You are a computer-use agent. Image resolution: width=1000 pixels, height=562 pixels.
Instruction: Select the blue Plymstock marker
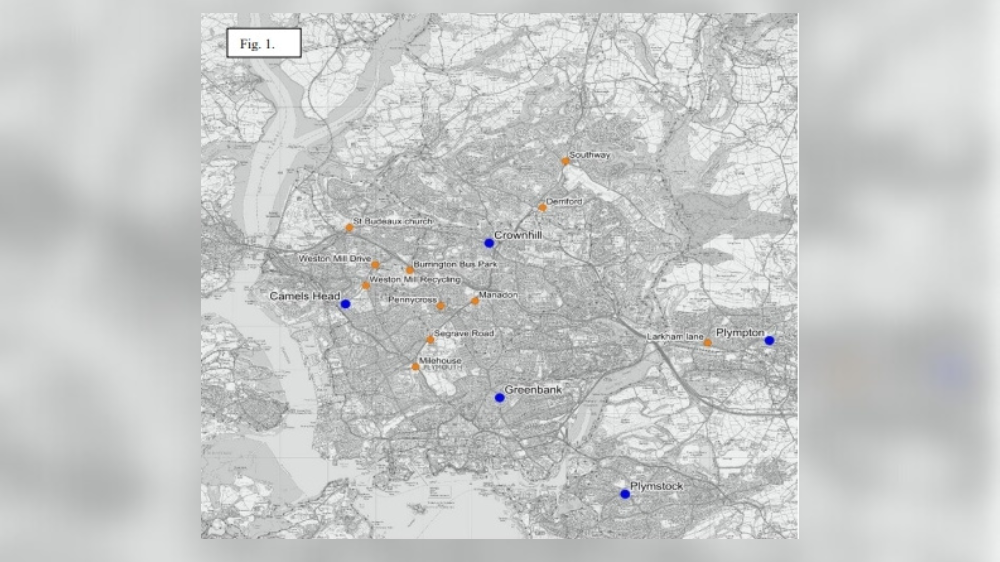pyautogui.click(x=625, y=494)
